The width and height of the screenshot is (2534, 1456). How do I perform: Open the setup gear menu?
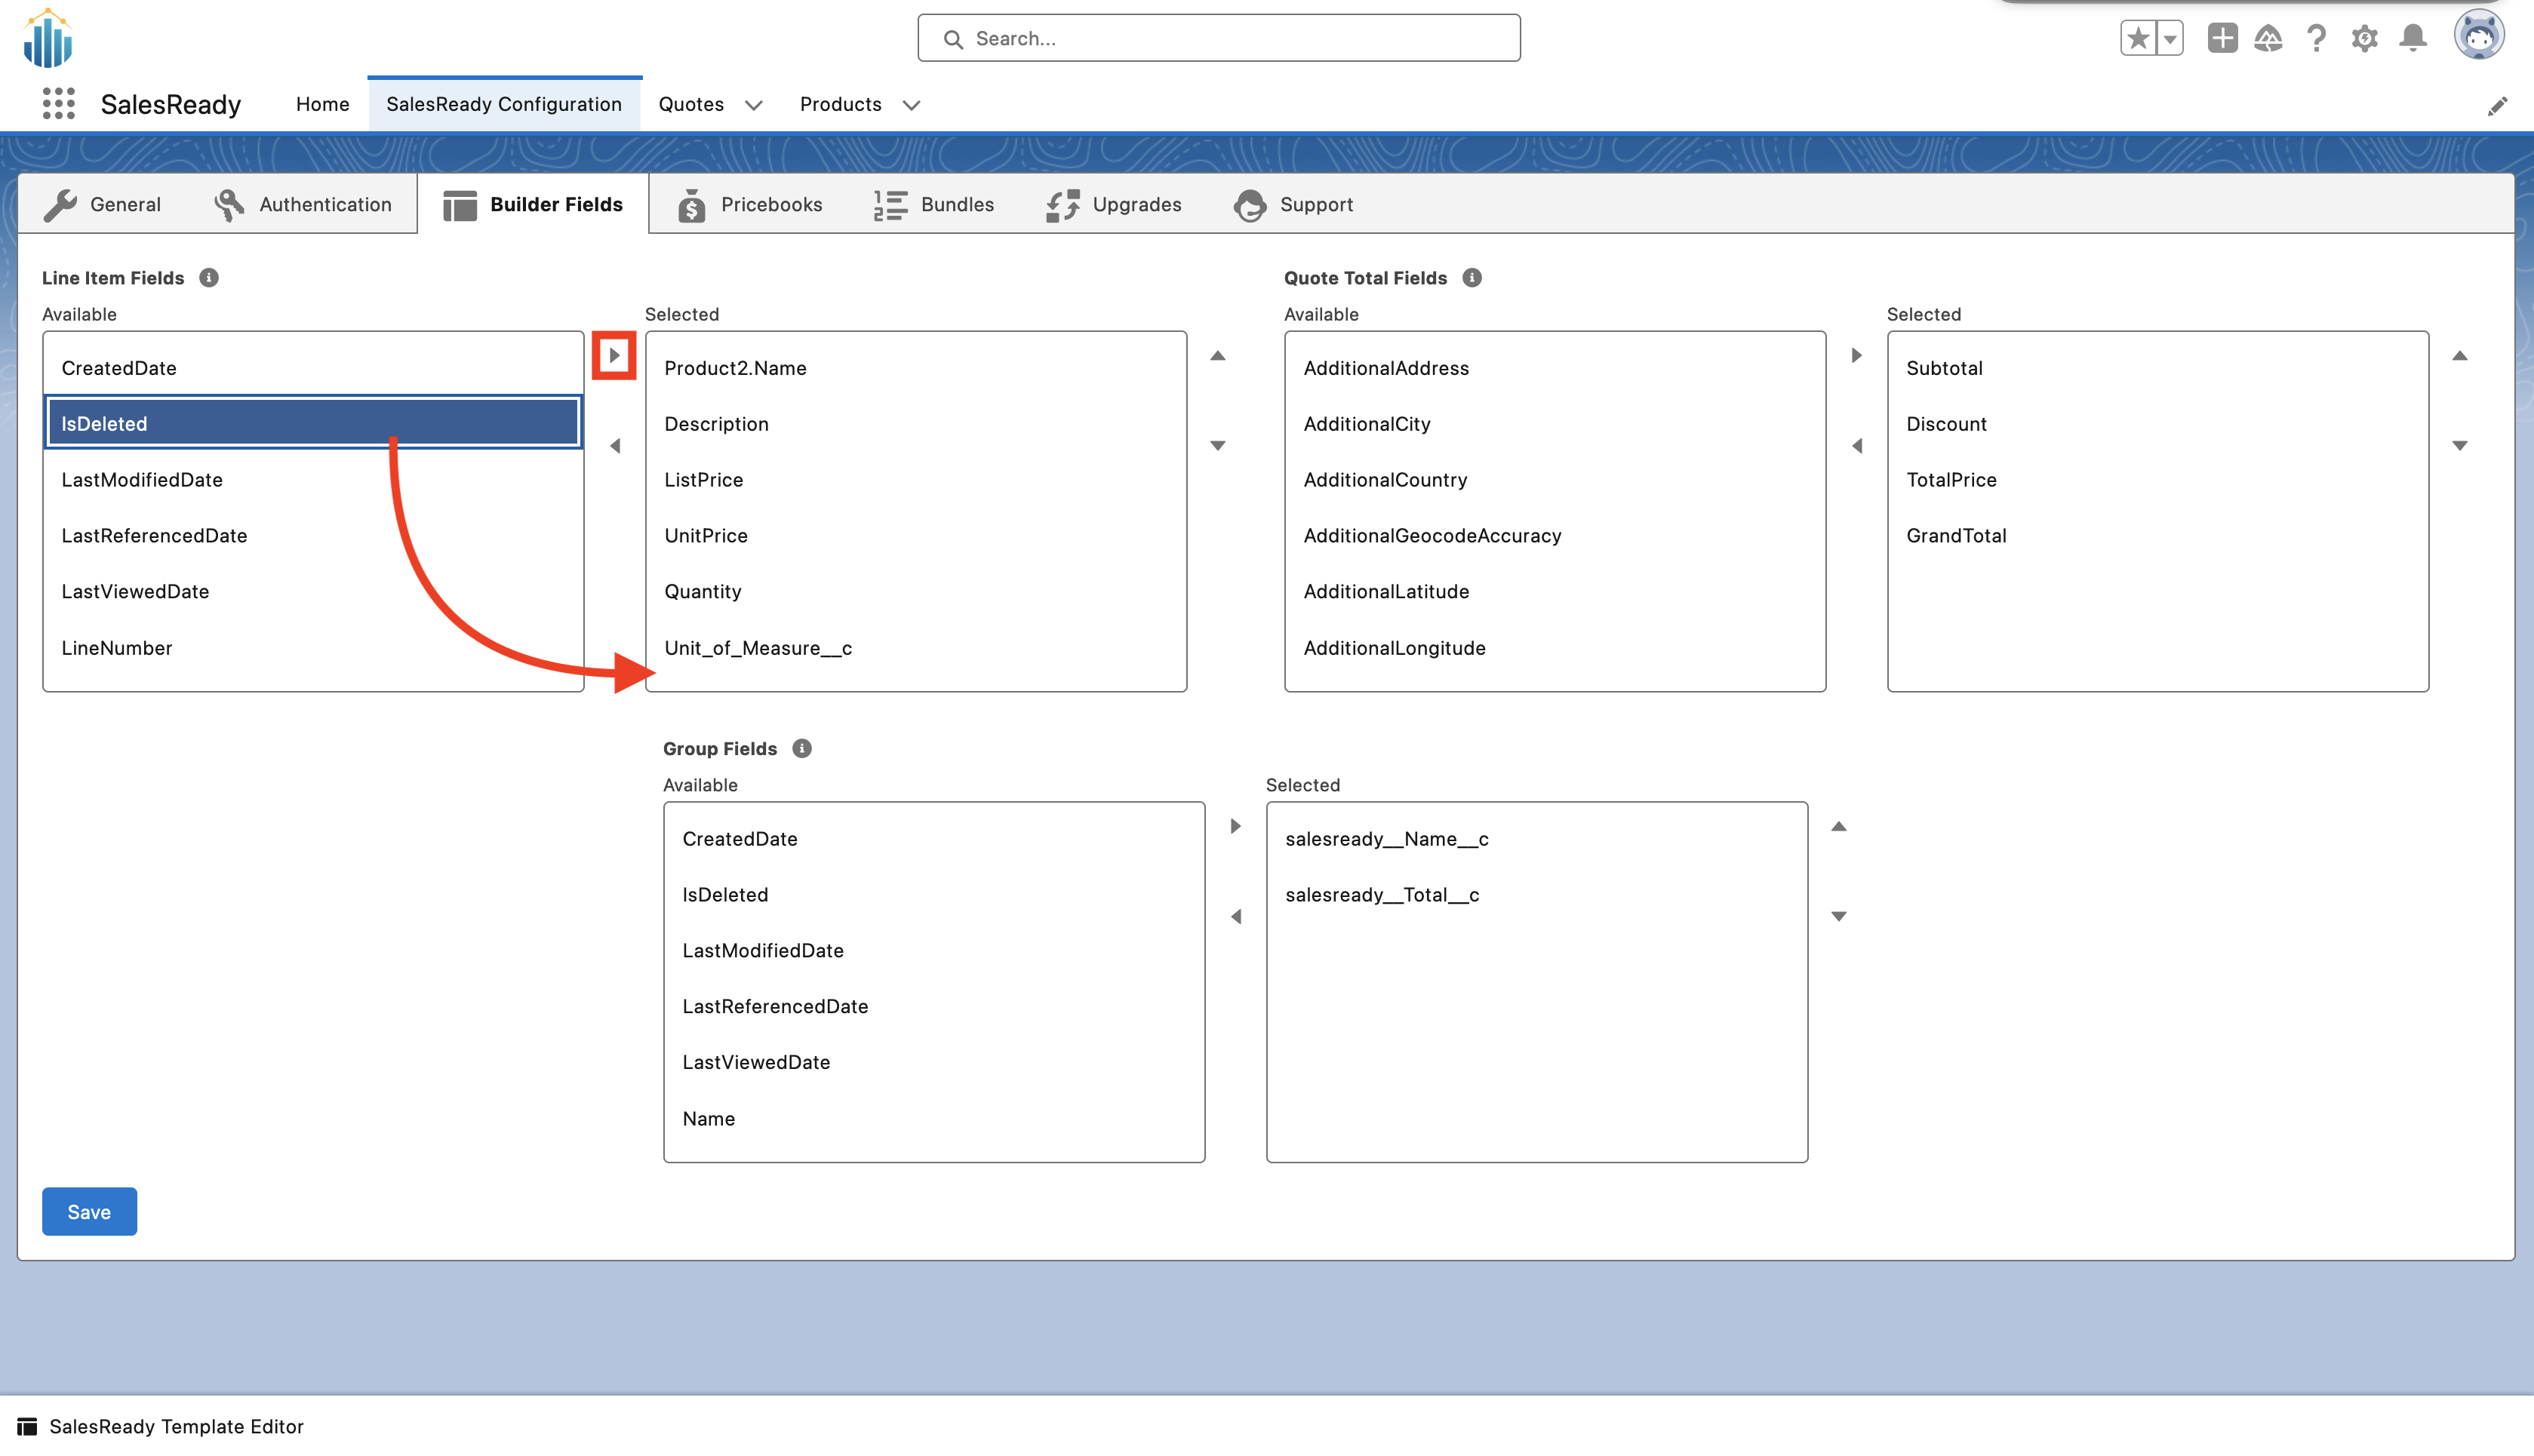pos(2364,38)
